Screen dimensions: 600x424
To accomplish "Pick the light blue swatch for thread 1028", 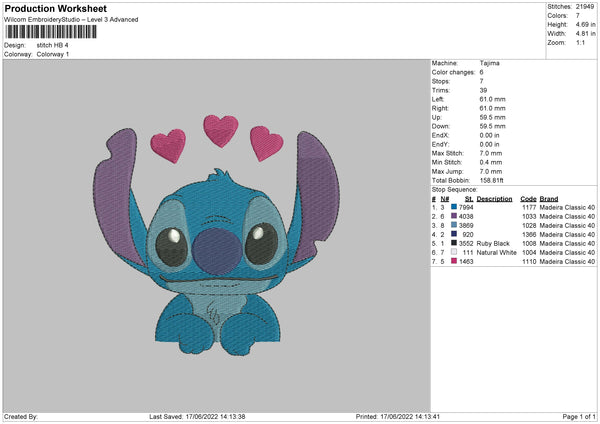I will [454, 225].
